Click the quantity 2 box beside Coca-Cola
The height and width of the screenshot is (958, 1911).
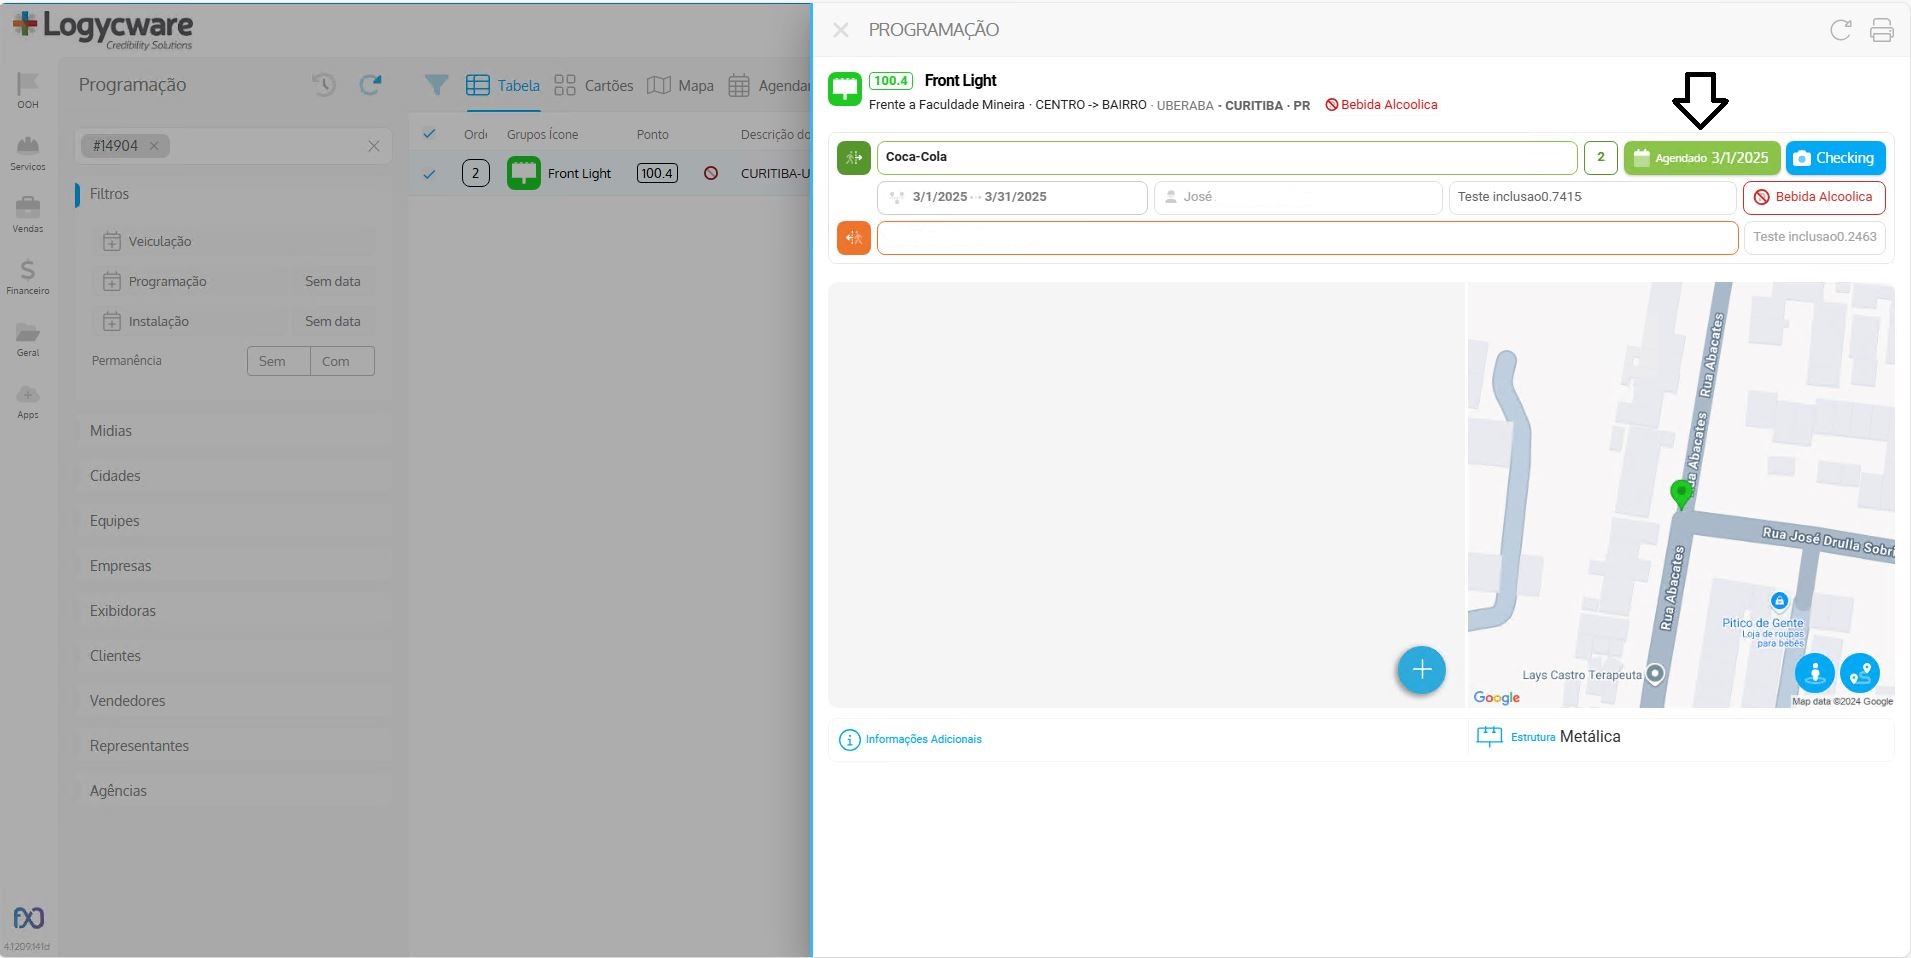[1600, 157]
